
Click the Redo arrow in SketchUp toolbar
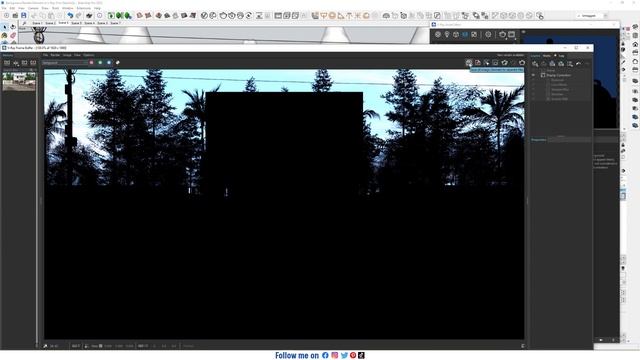79,16
